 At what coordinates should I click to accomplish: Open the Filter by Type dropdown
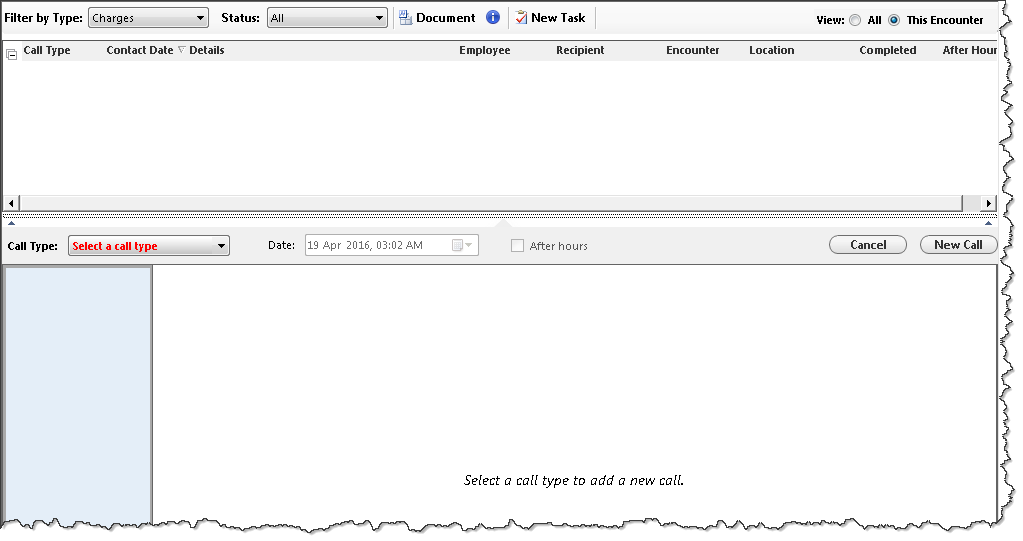pyautogui.click(x=148, y=18)
